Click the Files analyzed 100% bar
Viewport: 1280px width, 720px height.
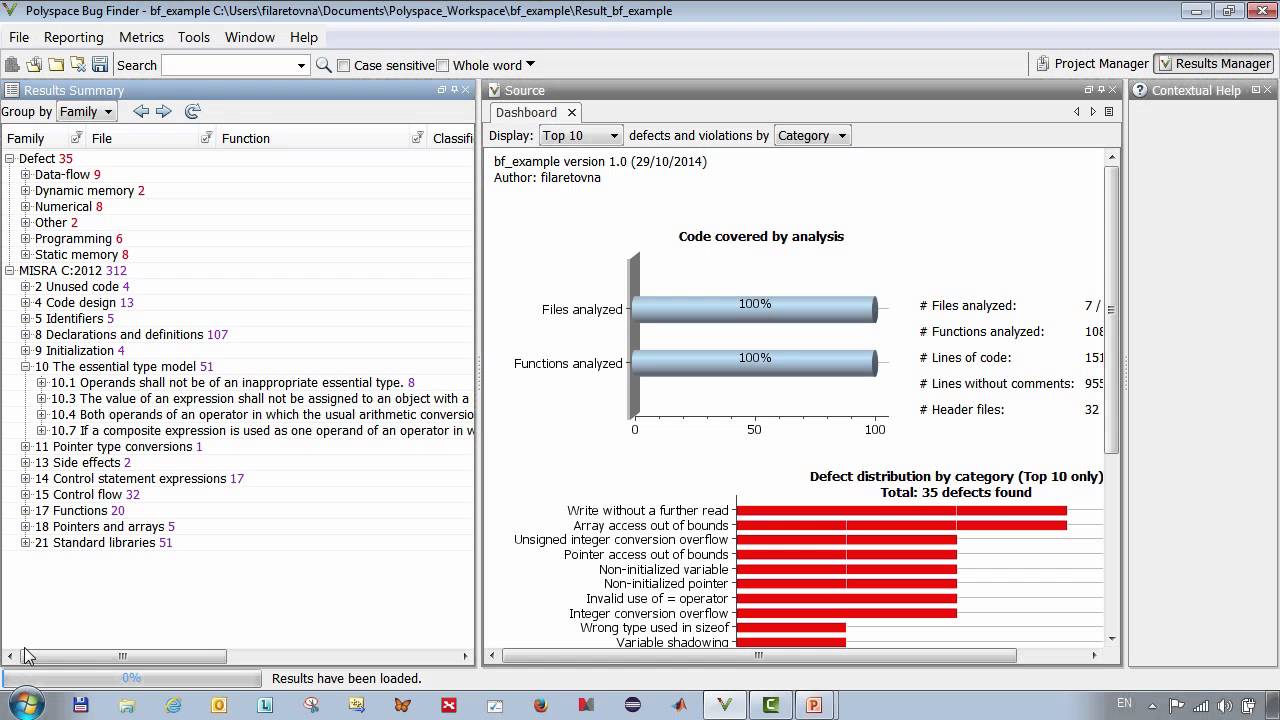754,309
